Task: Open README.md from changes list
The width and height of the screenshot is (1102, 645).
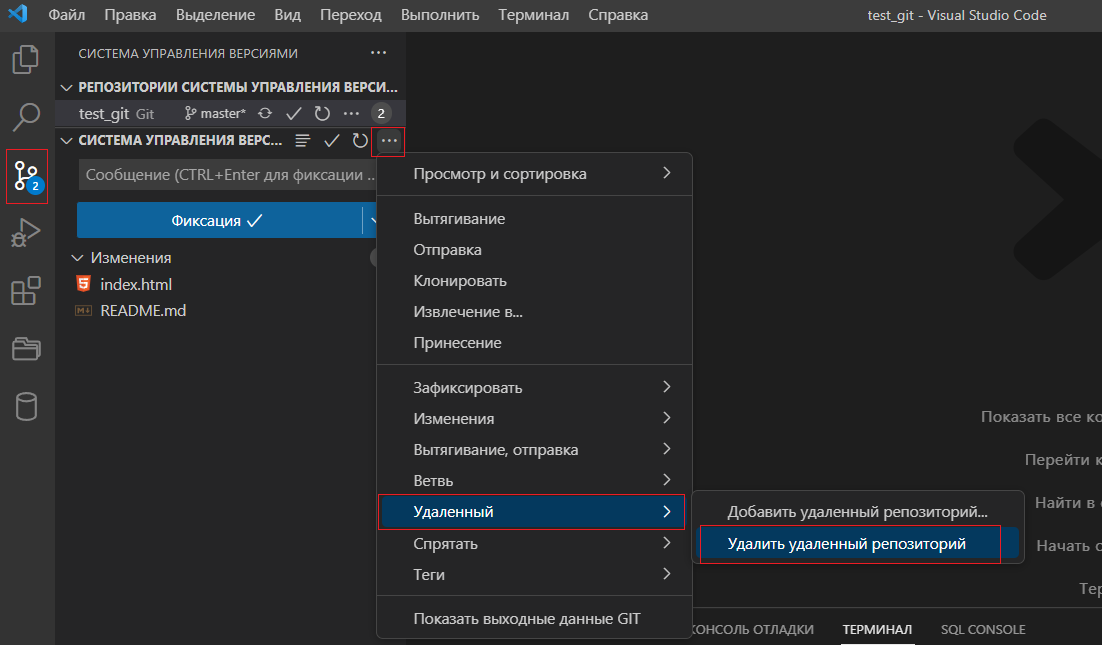Action: click(x=143, y=311)
